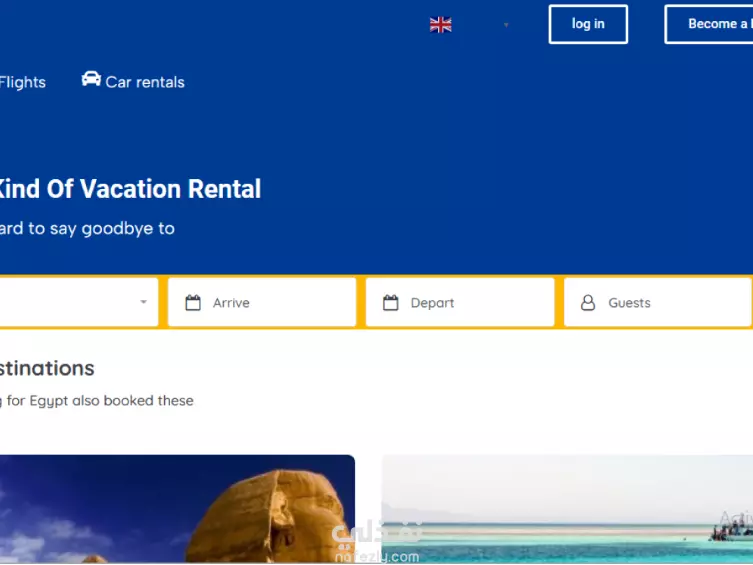This screenshot has height=565, width=753.
Task: Select the Depart date field
Action: point(460,302)
